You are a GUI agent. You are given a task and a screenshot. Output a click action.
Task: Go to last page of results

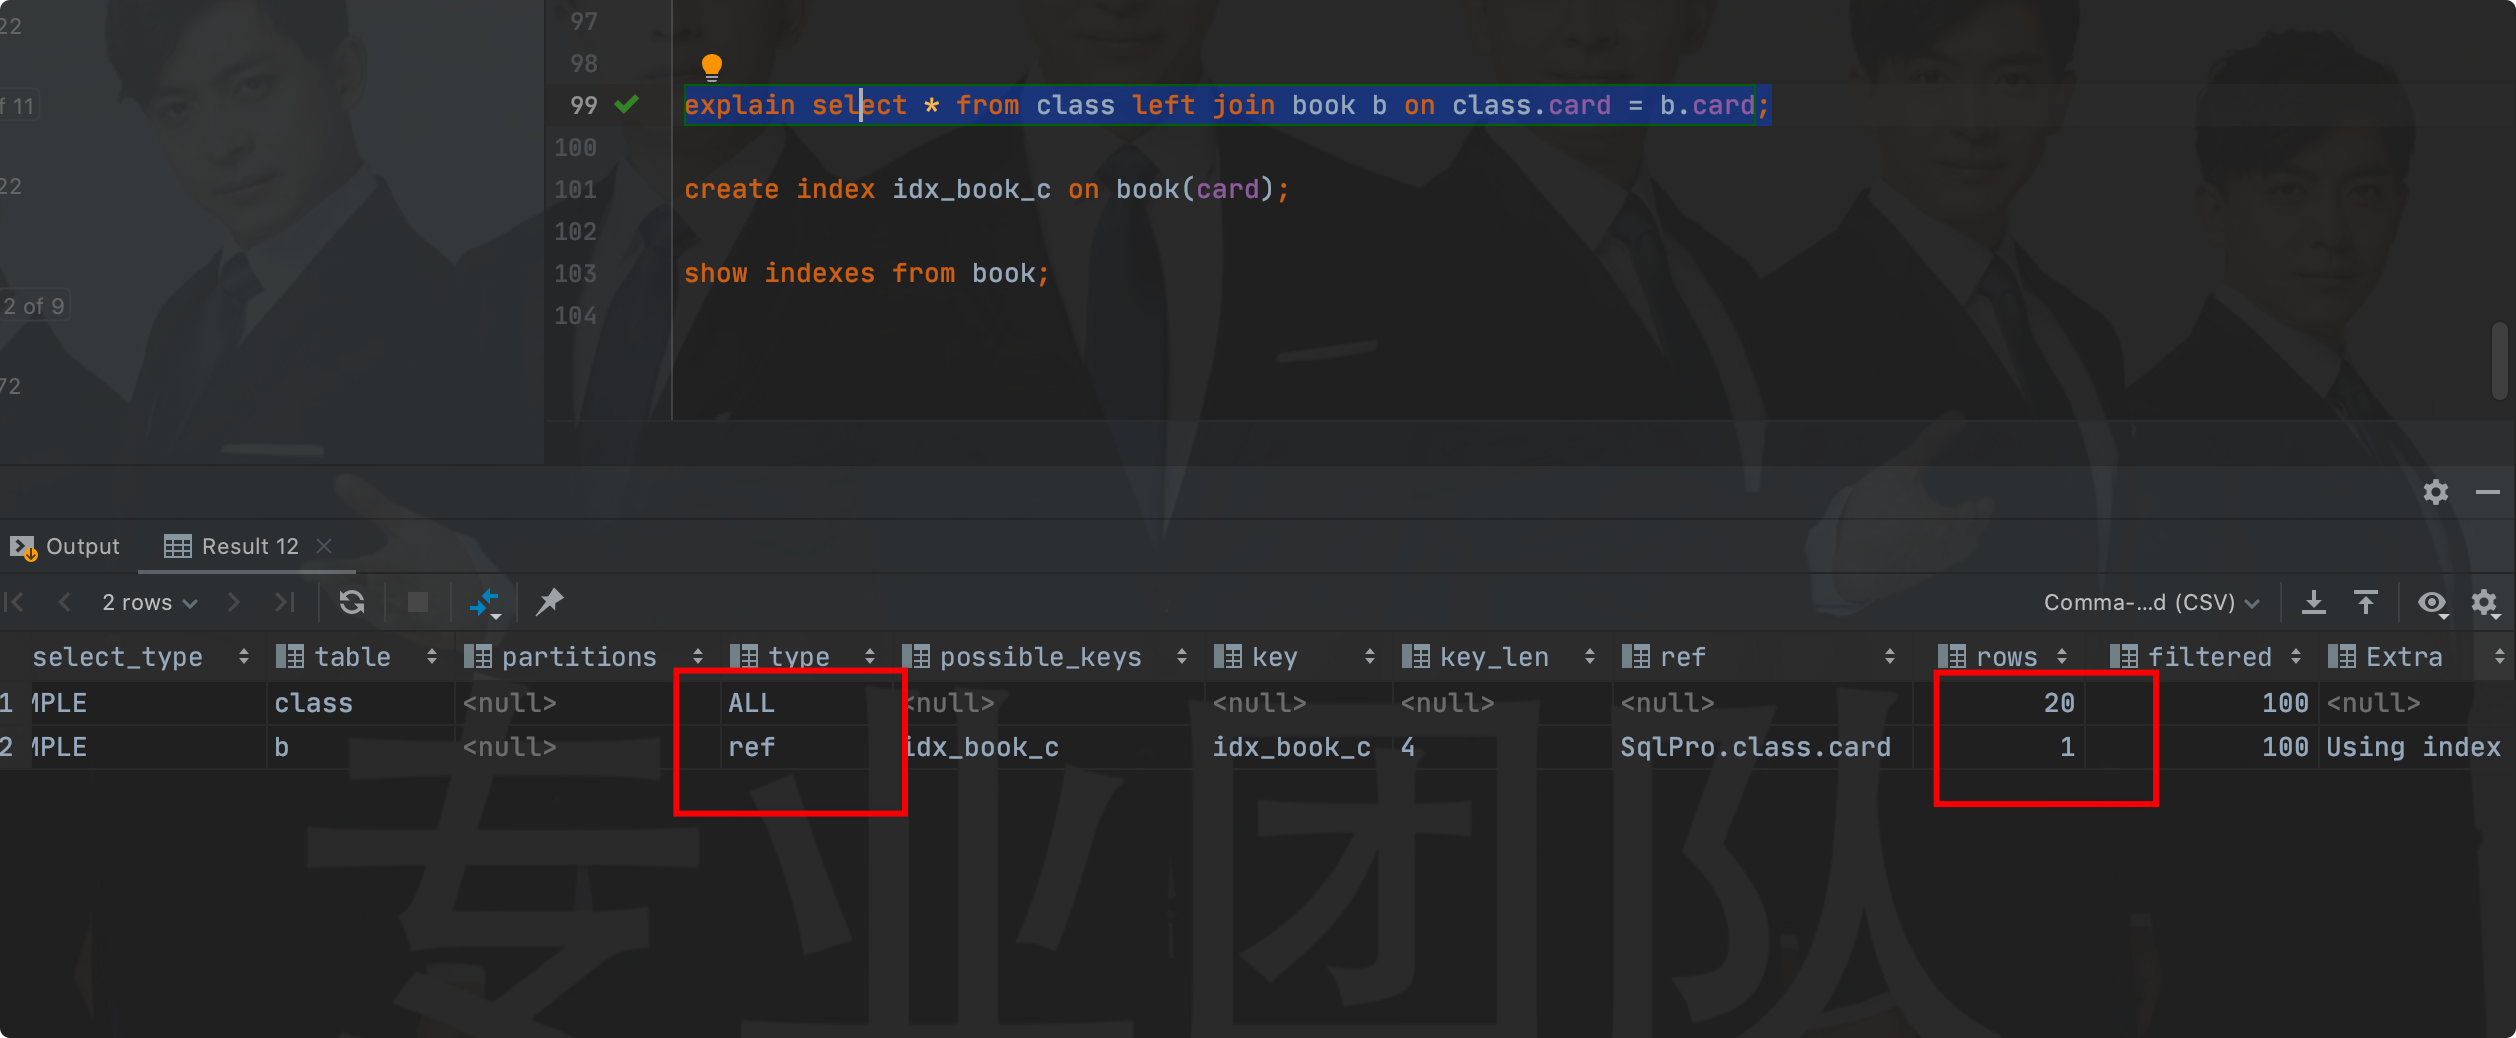click(x=285, y=602)
